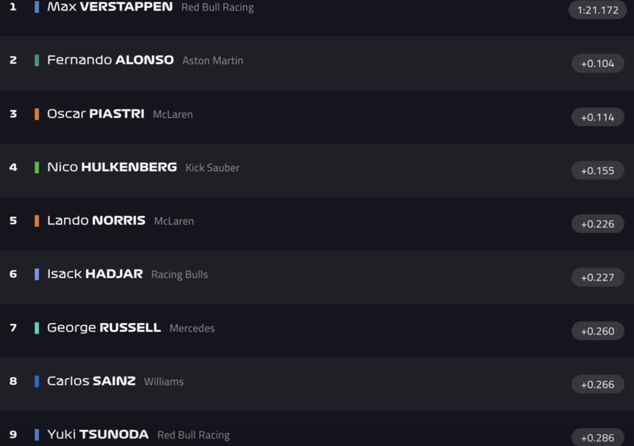The image size is (634, 446).
Task: Click Oscar Piastri's orange team color bar
Action: point(37,114)
